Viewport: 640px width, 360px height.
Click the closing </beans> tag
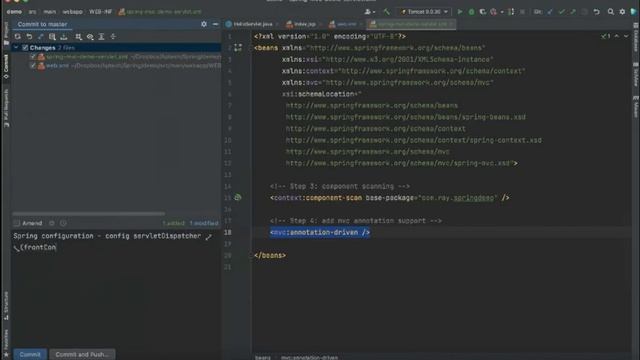[x=270, y=256]
